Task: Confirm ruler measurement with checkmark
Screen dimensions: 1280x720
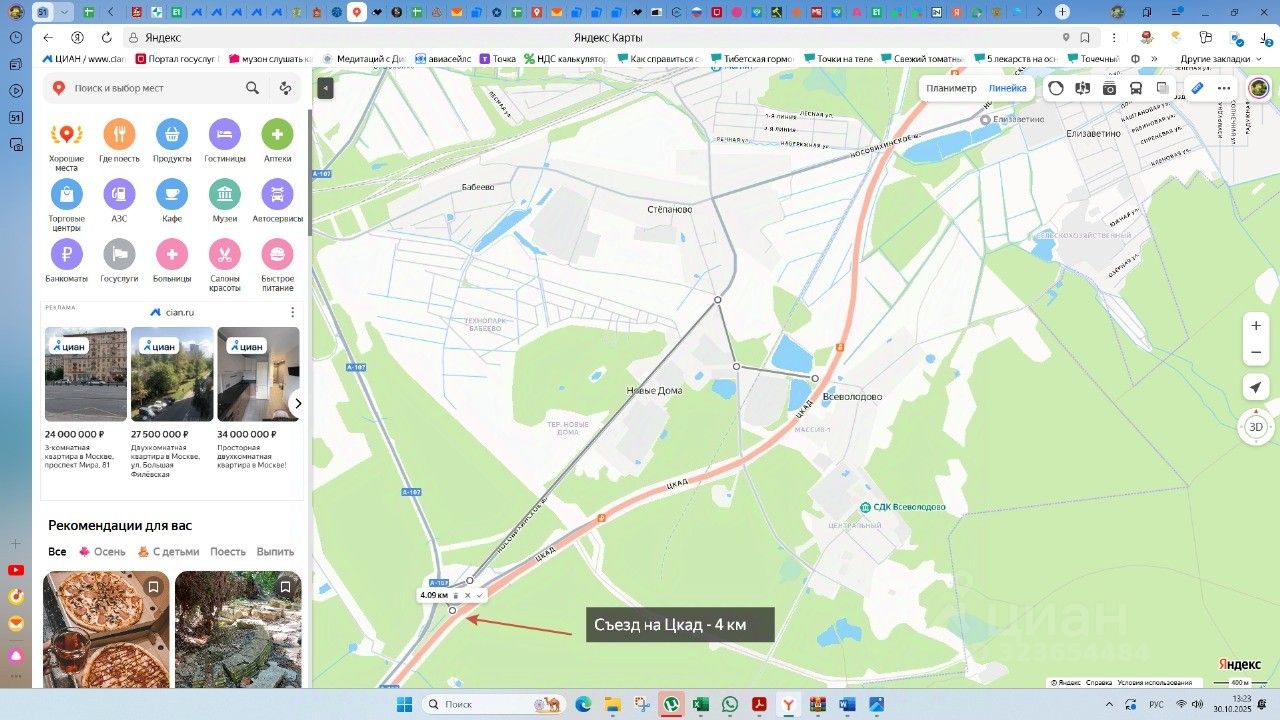Action: tap(480, 596)
